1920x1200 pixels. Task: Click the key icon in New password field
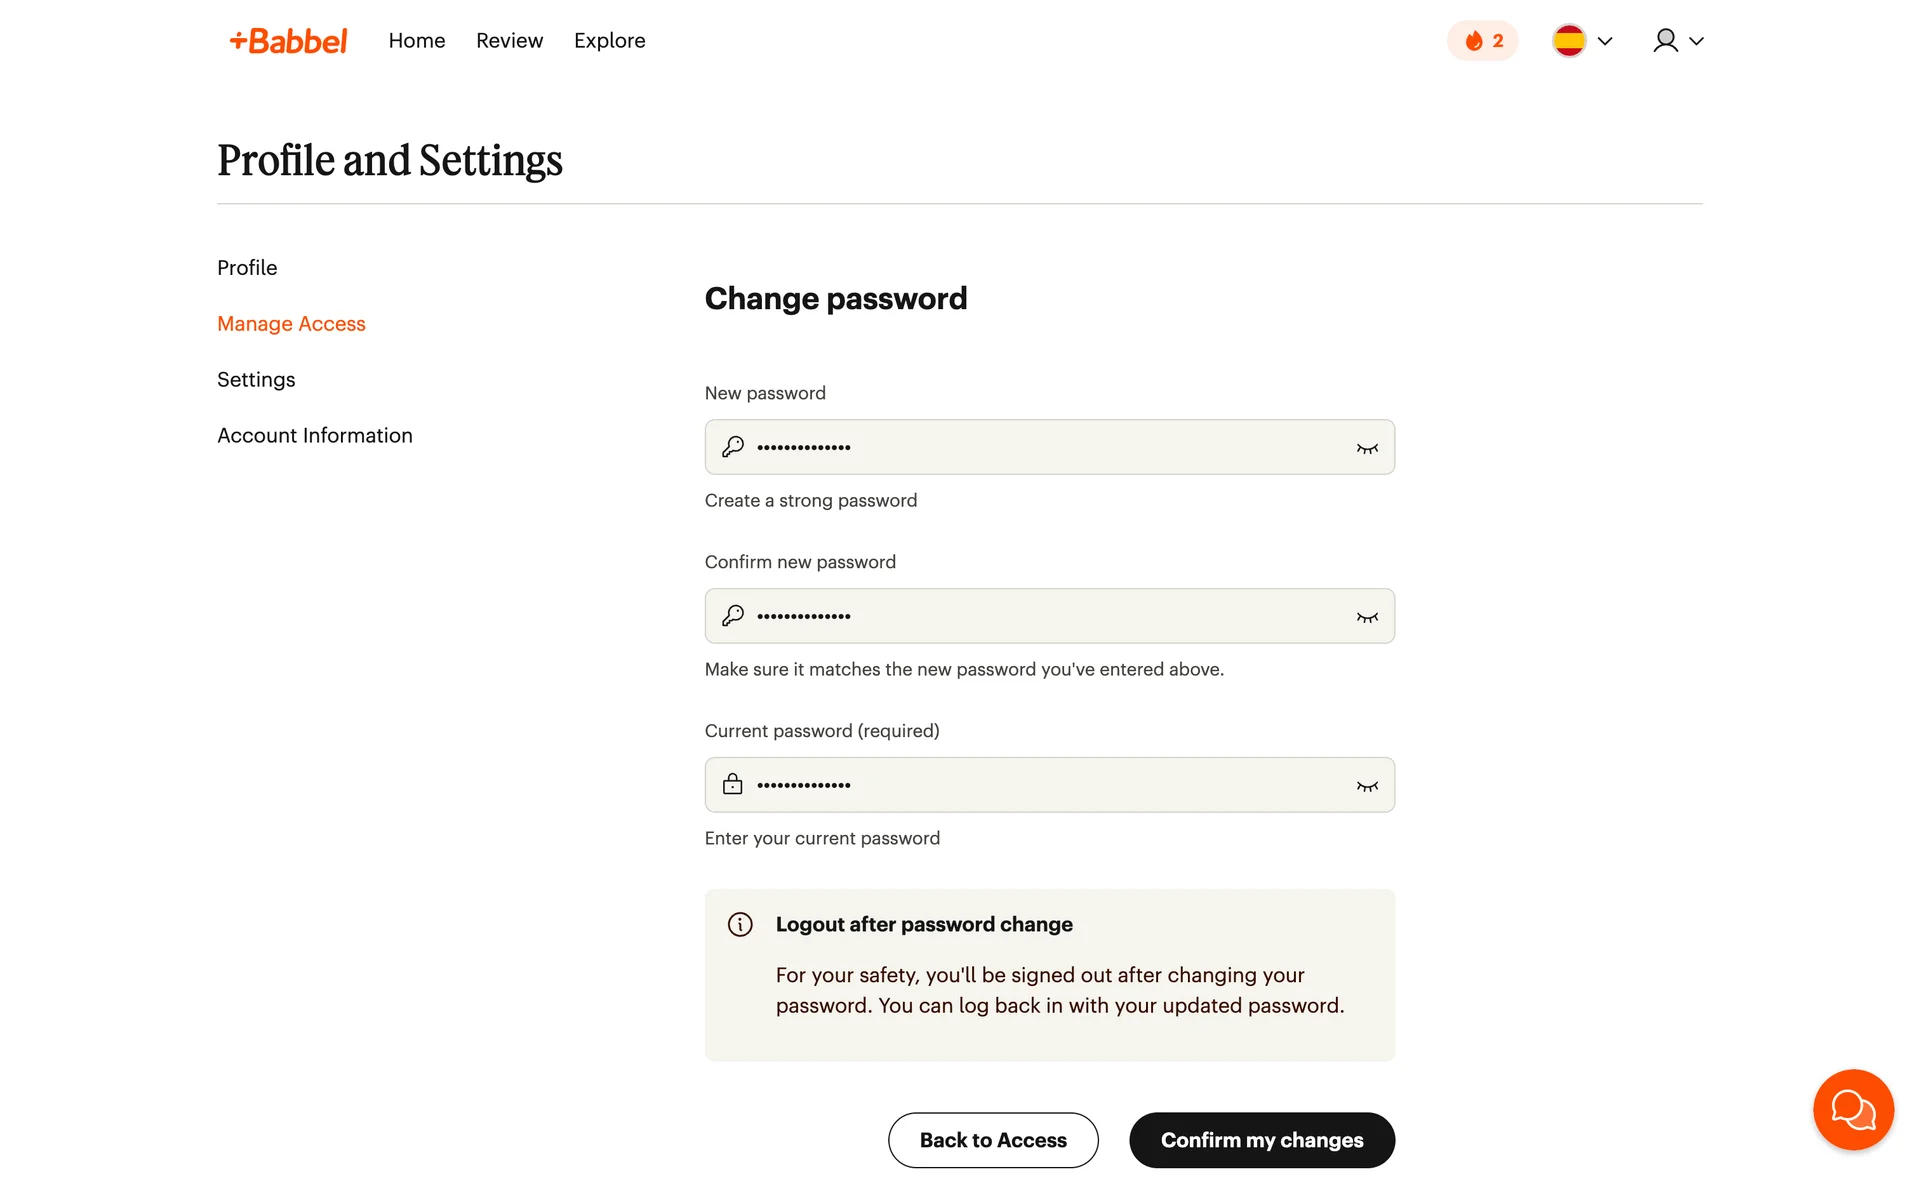coord(733,447)
